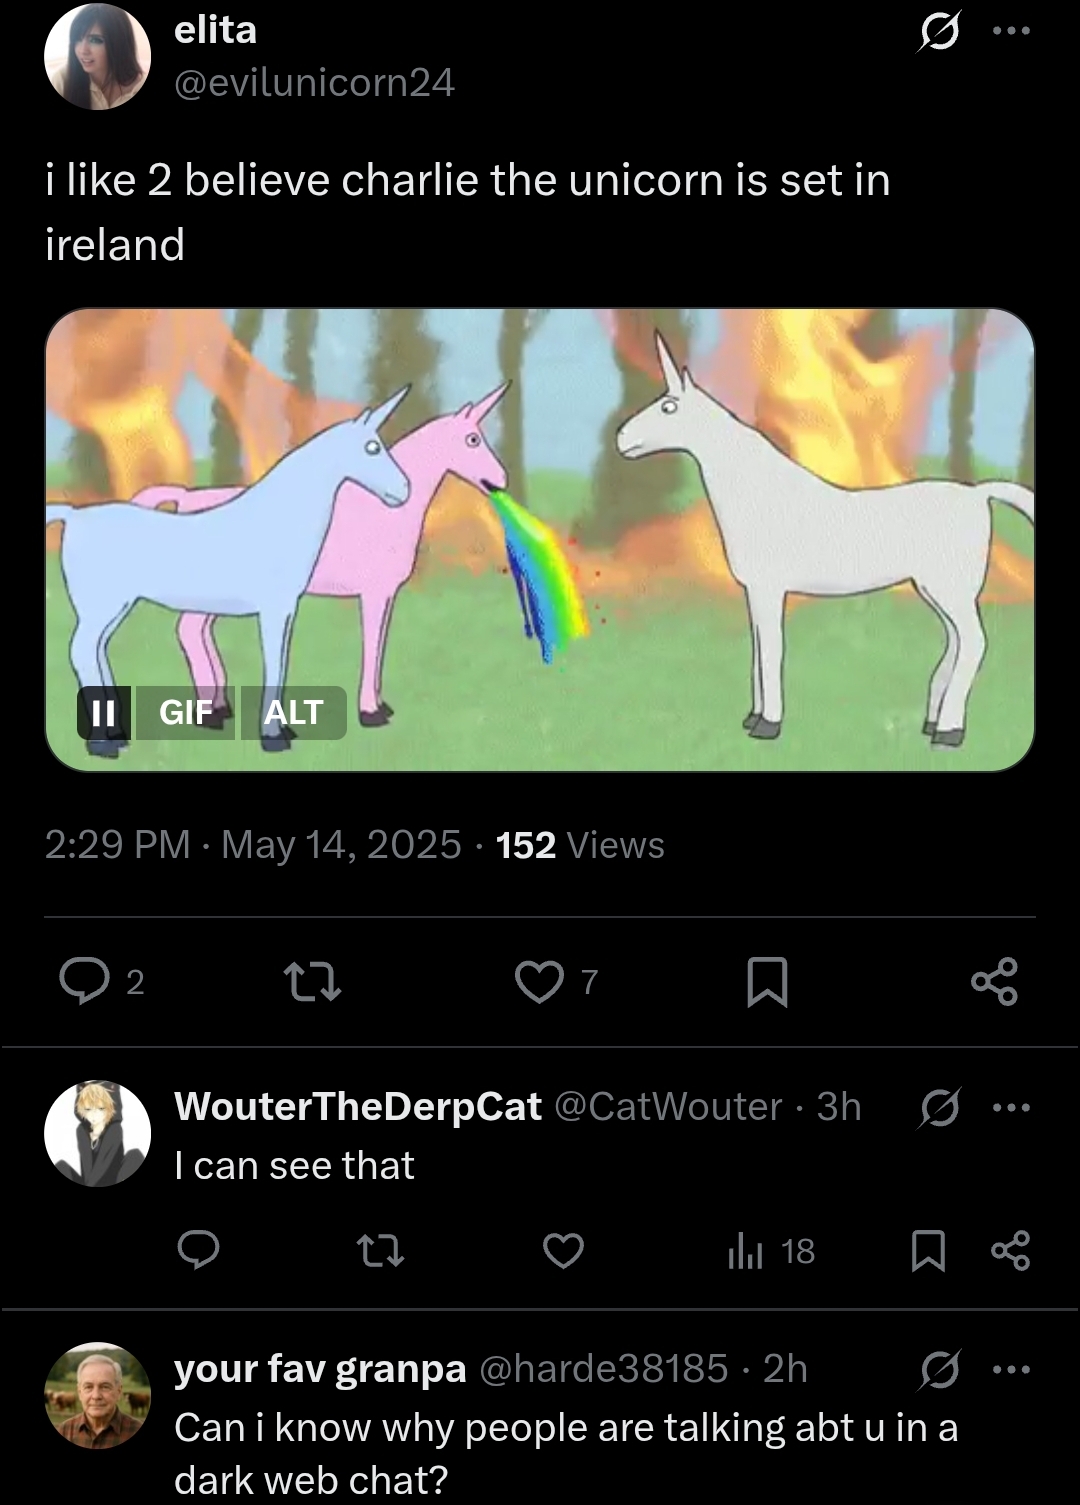Open @evilunicorn24 profile handle
Image resolution: width=1080 pixels, height=1505 pixels.
pyautogui.click(x=314, y=82)
